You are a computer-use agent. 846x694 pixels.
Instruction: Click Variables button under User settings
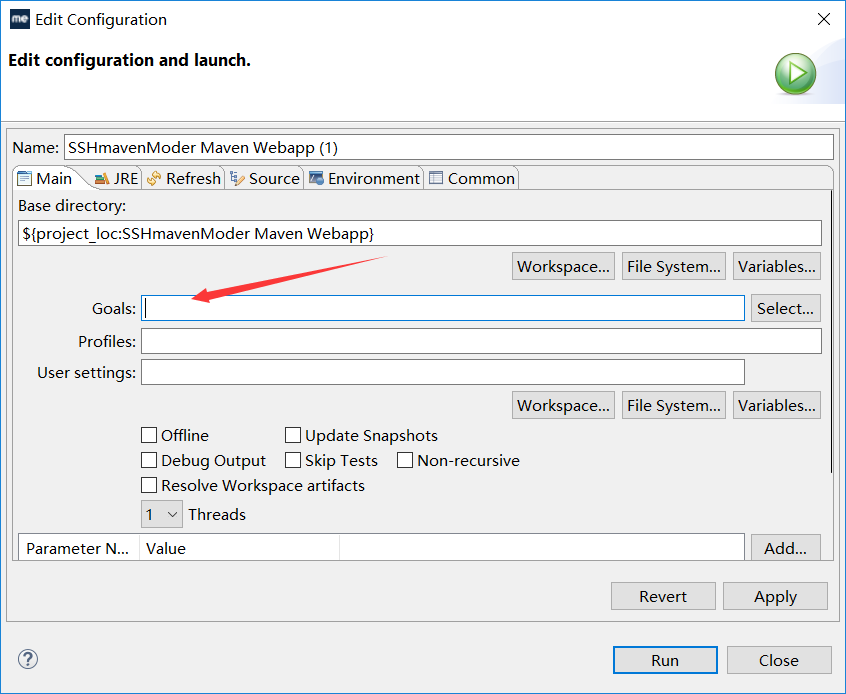pos(777,405)
